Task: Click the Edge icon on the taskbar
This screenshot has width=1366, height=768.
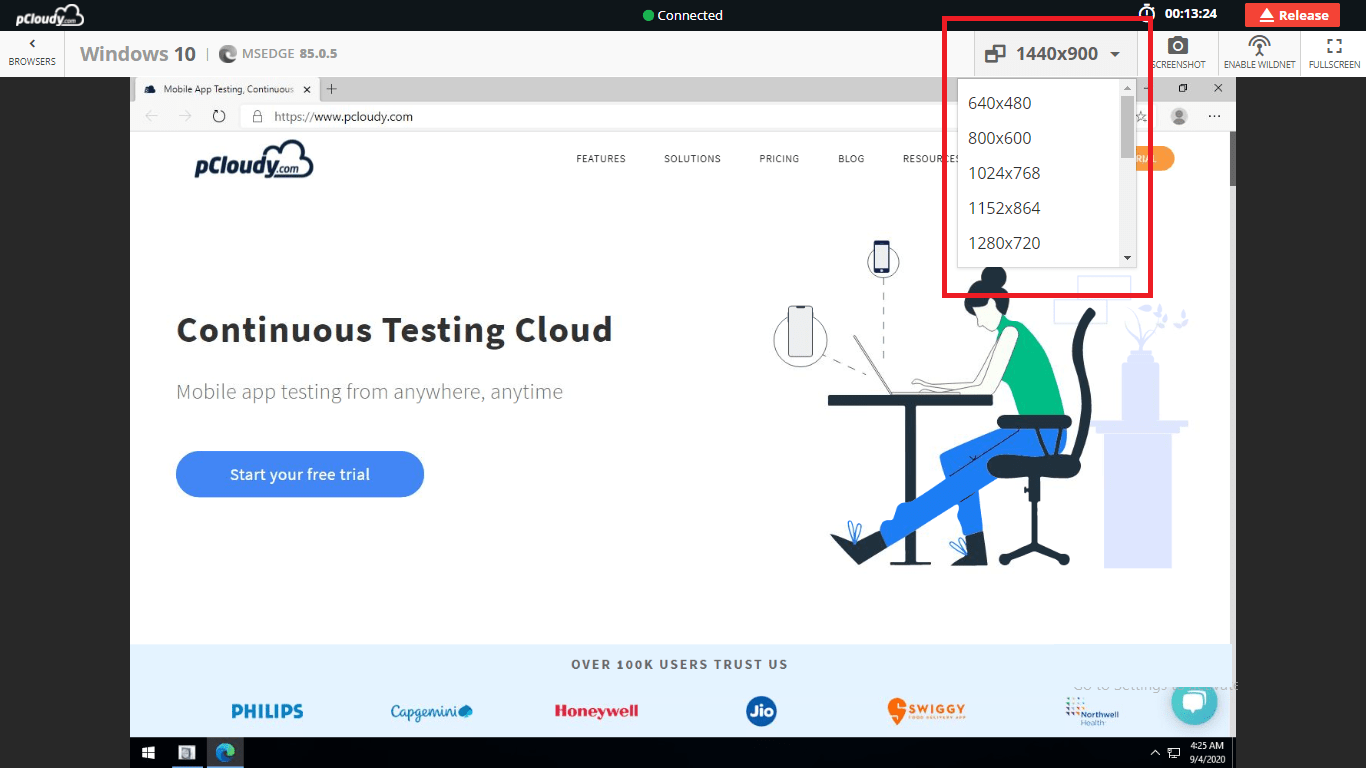Action: coord(225,752)
